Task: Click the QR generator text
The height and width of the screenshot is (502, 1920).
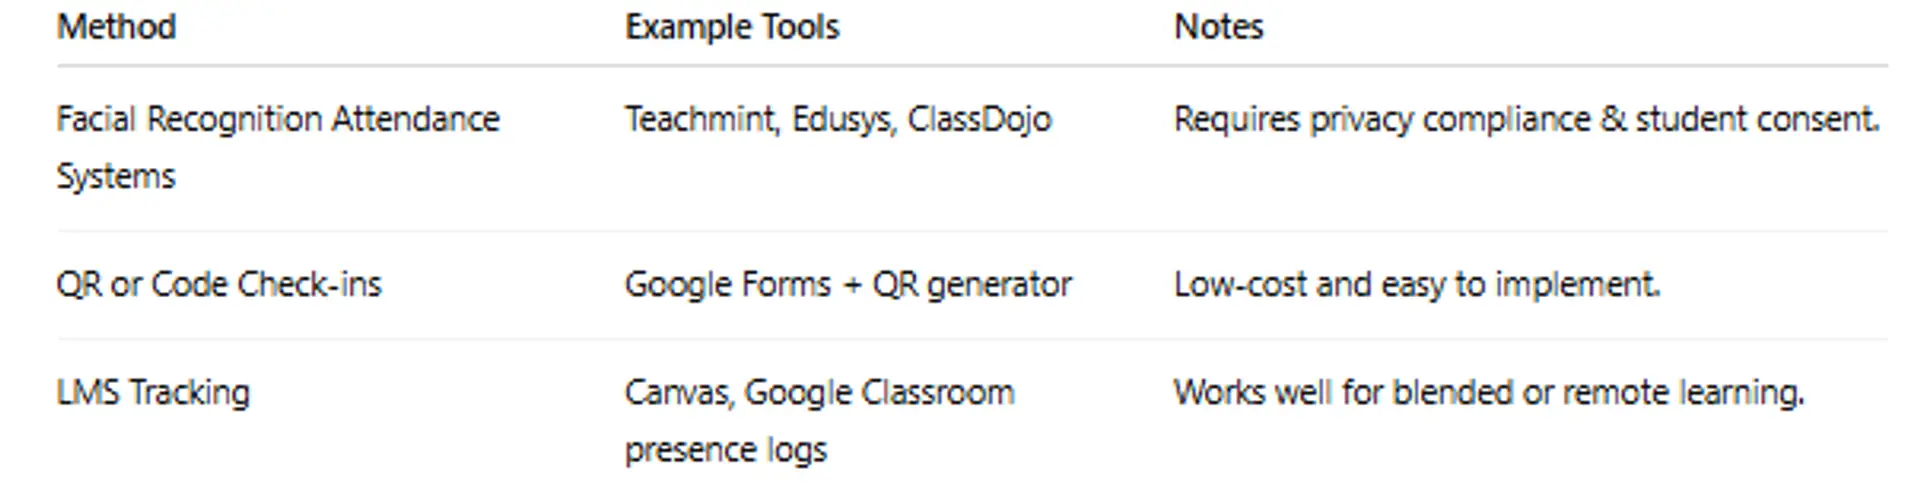Action: click(971, 285)
